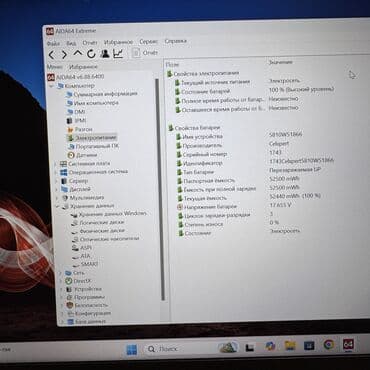Click the DirectX Xbox icon
370x370 pixels.
coord(69,281)
